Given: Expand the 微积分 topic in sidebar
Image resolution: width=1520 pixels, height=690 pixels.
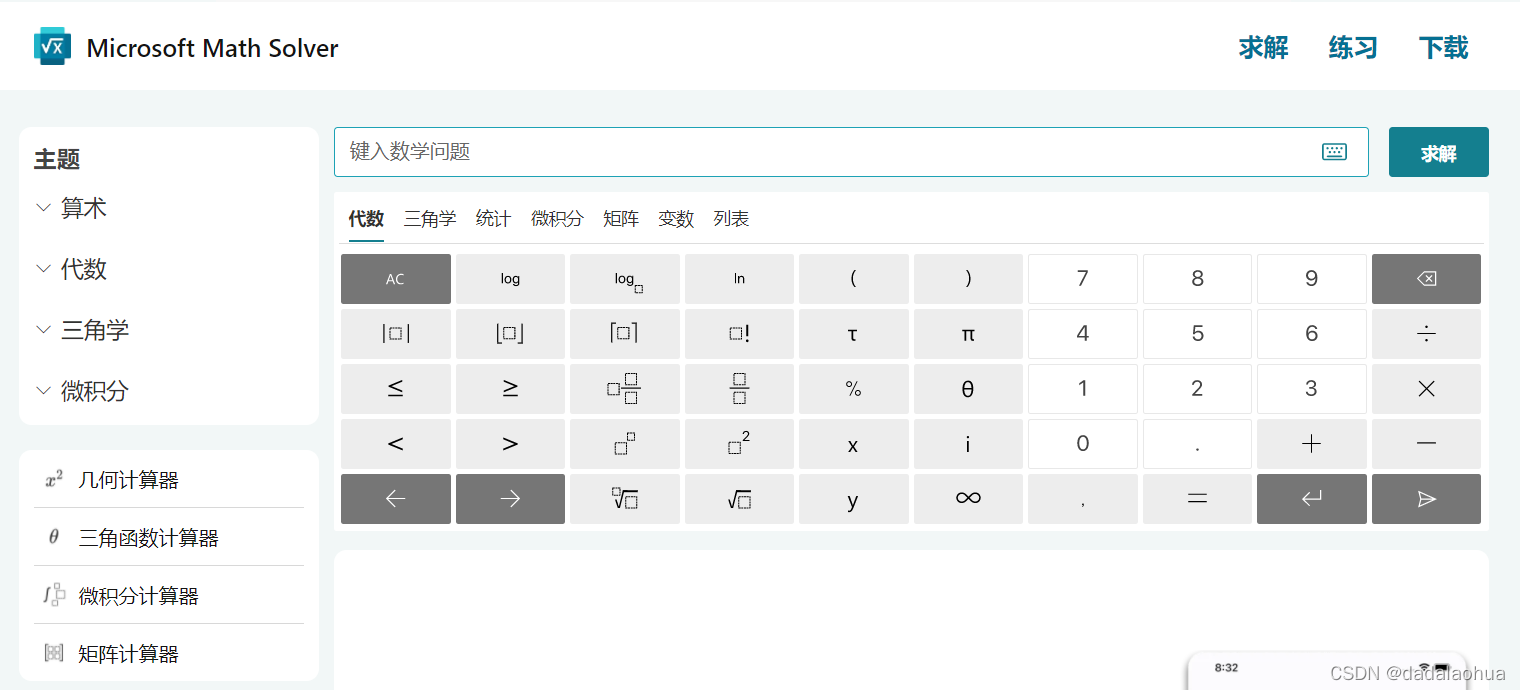Looking at the screenshot, I should pyautogui.click(x=82, y=391).
